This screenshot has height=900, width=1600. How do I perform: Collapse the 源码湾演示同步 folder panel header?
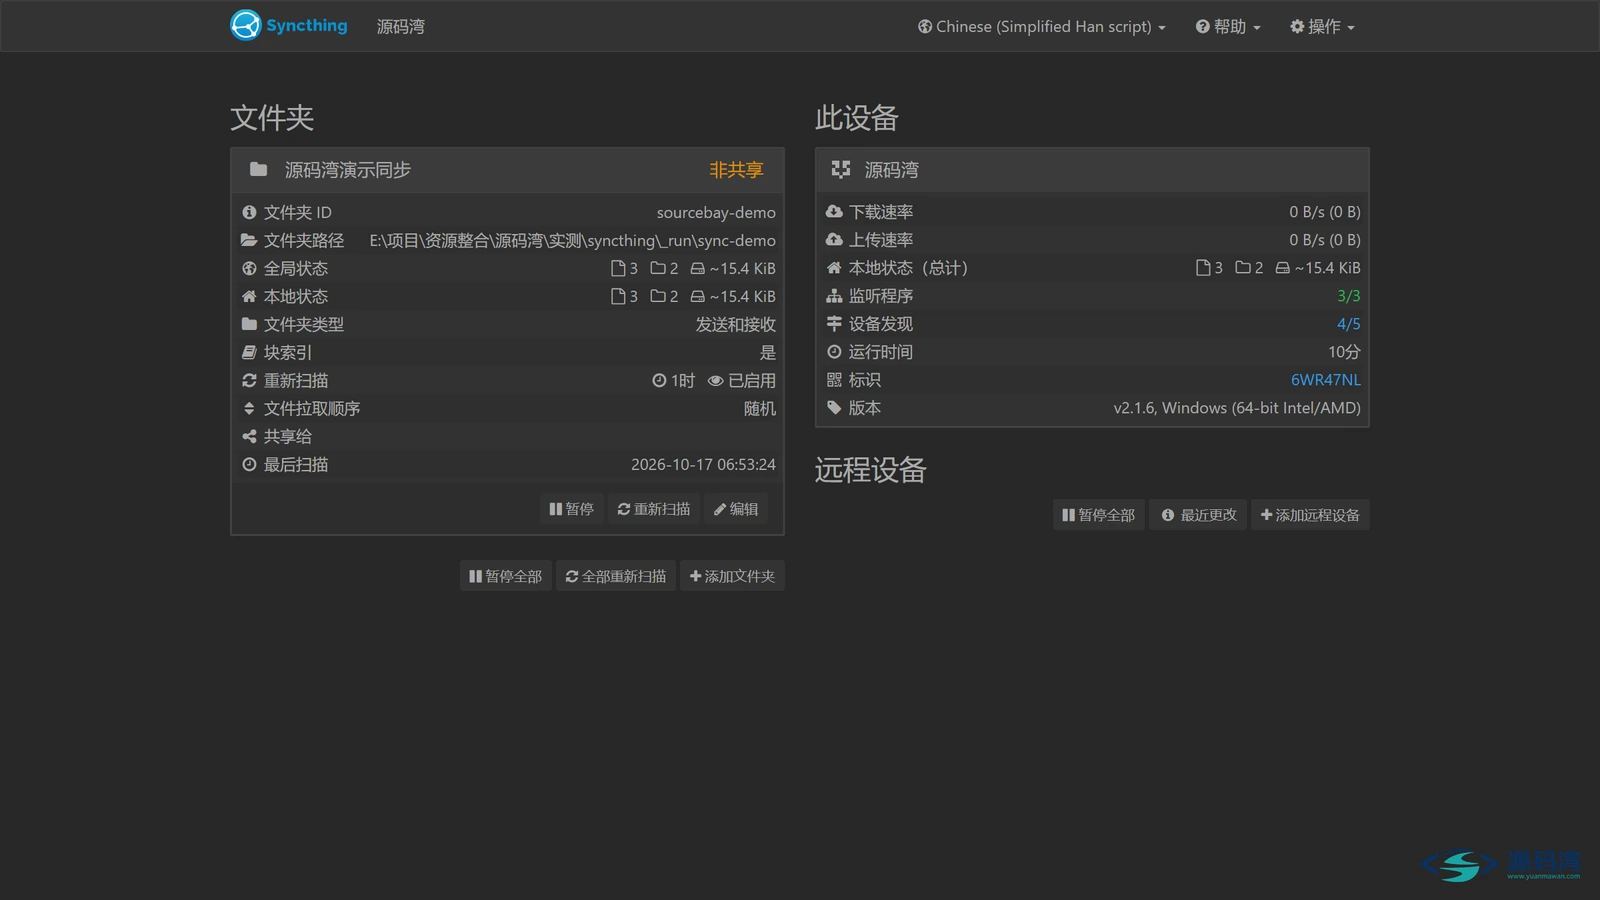(x=507, y=170)
